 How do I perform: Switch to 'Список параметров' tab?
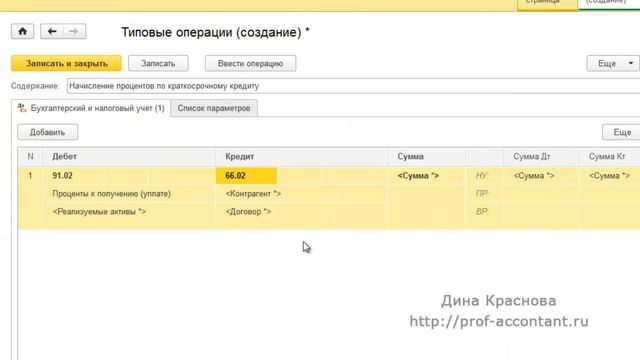pos(214,108)
